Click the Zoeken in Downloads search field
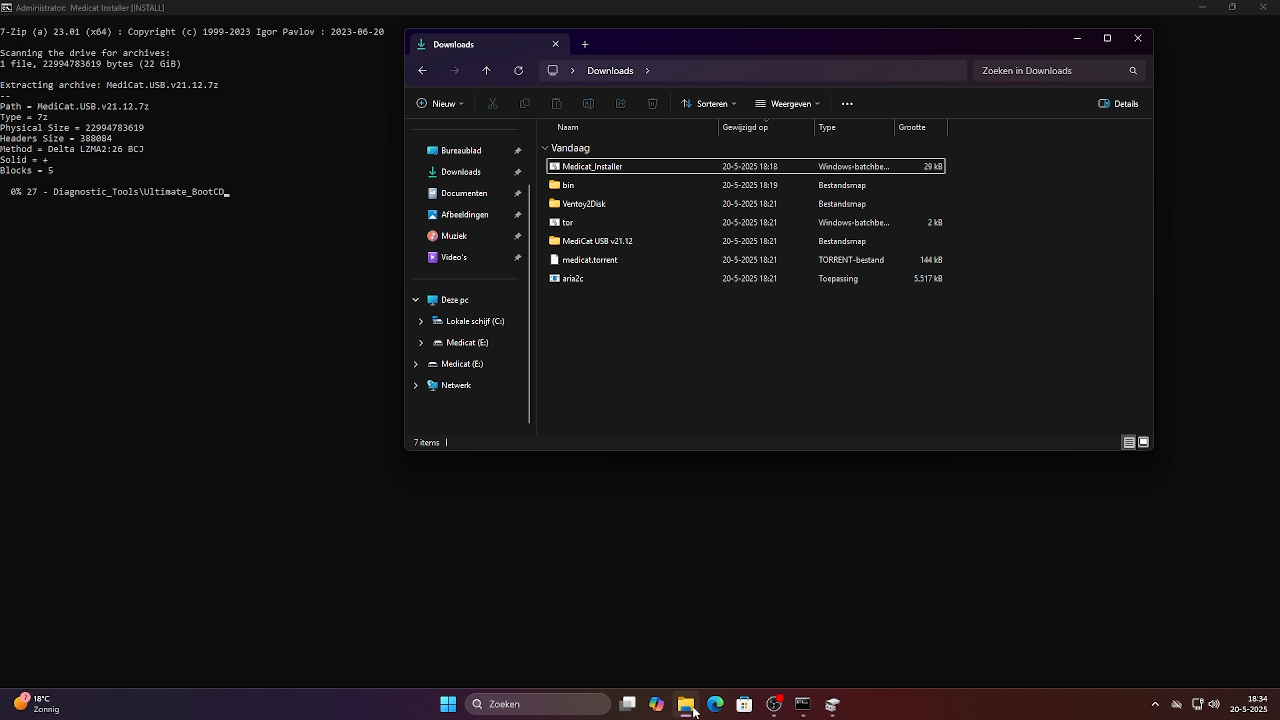 point(1057,71)
